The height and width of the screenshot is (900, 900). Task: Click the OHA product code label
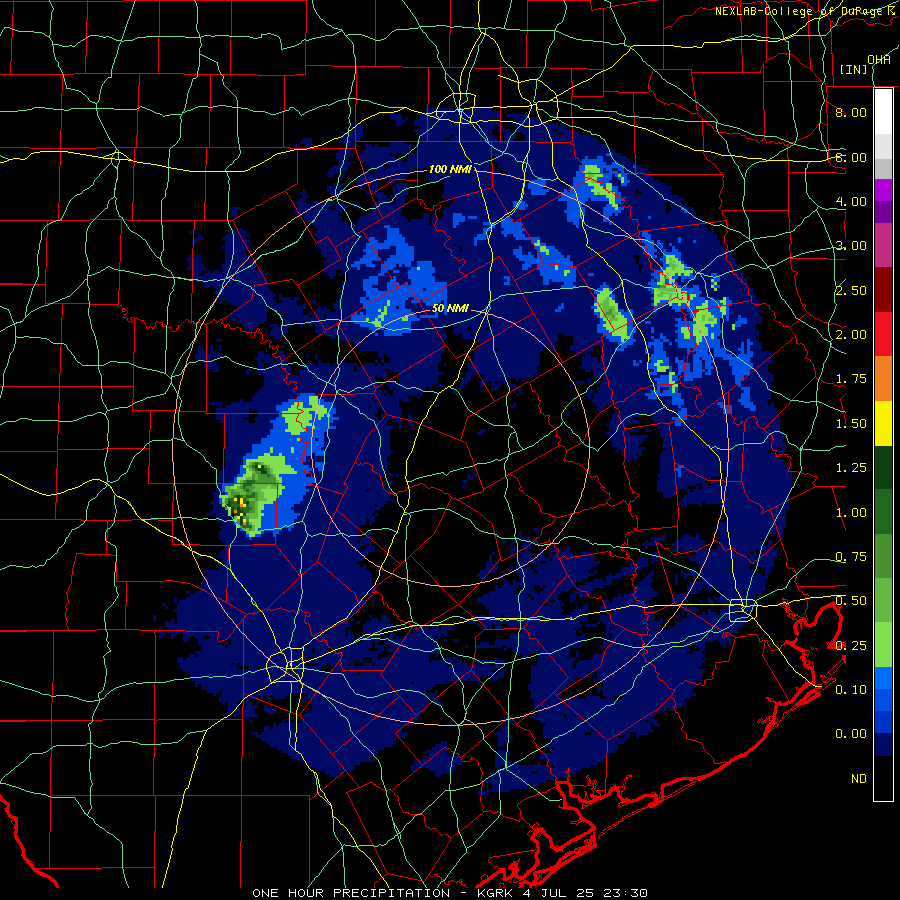(x=879, y=60)
